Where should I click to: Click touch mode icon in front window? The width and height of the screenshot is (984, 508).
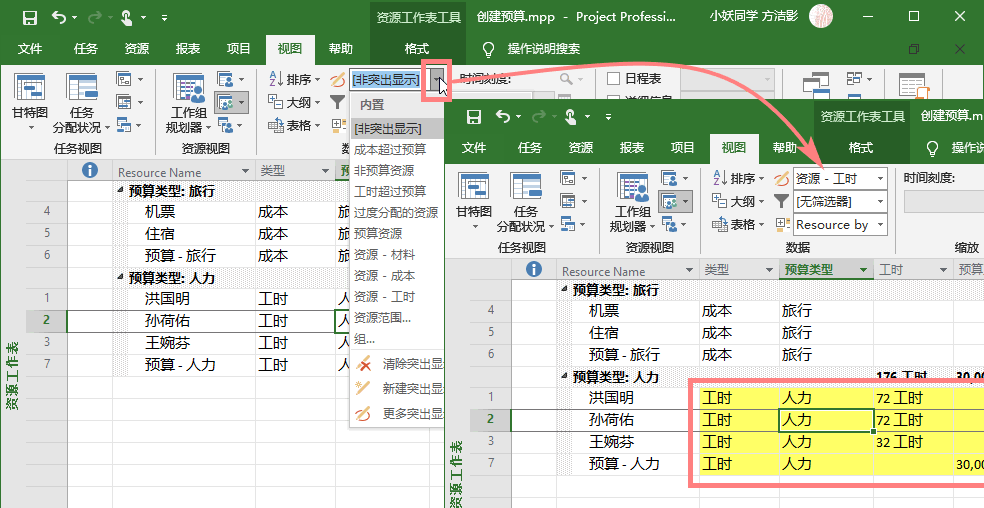pyautogui.click(x=570, y=117)
